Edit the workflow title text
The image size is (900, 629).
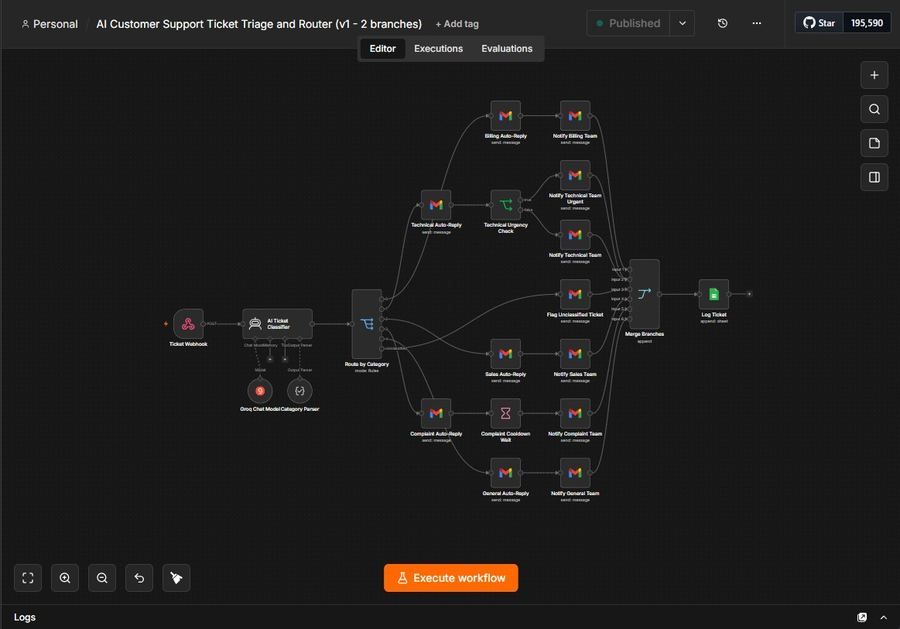tap(259, 24)
